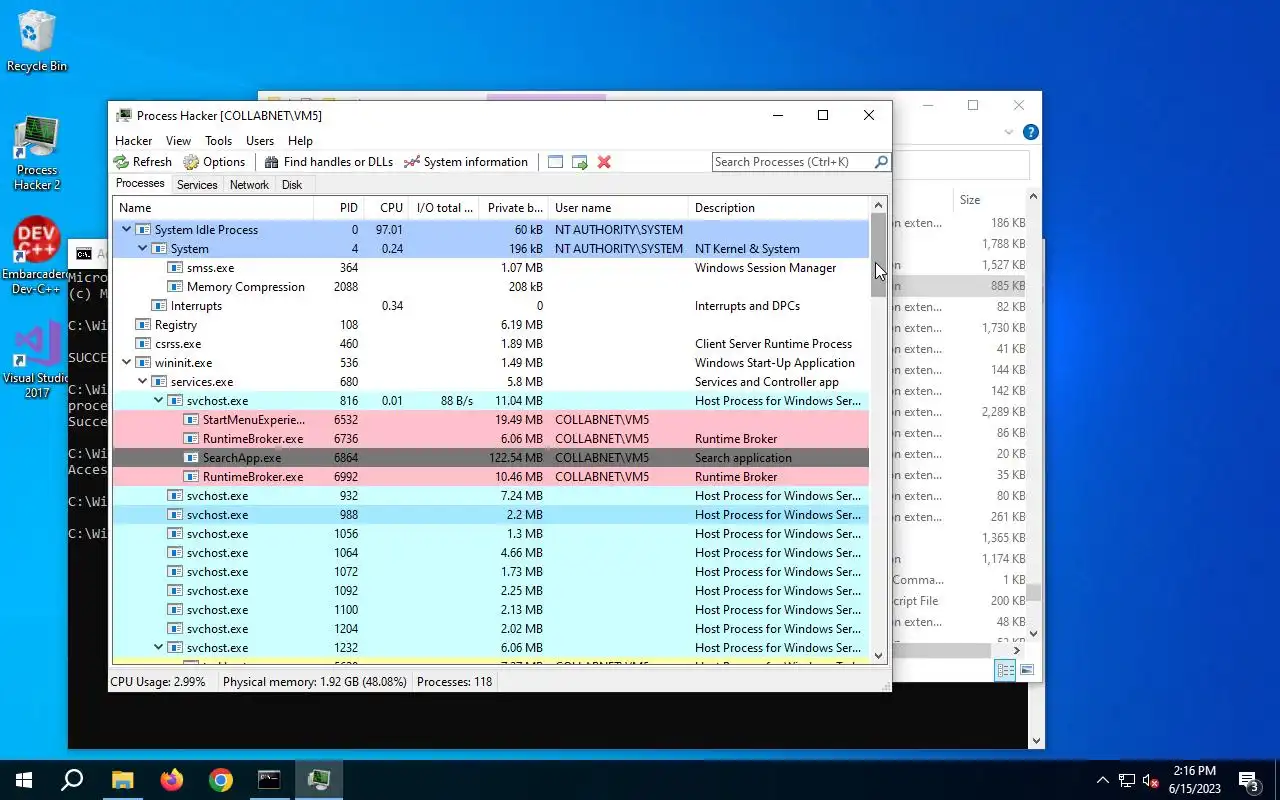Click Find handles or DLLs binoculars icon
The width and height of the screenshot is (1280, 800).
tap(271, 162)
